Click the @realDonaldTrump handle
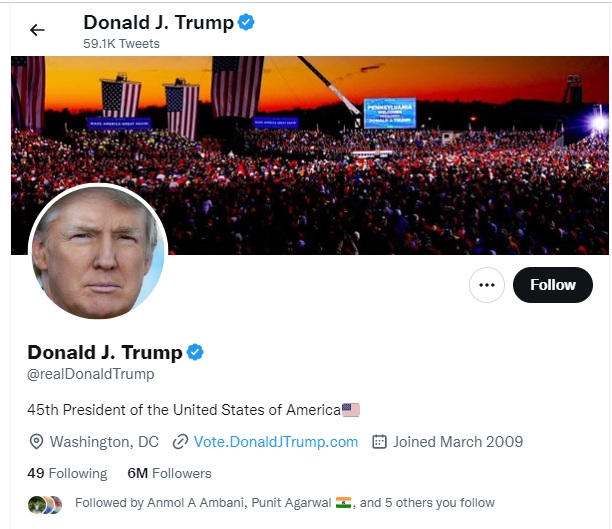The image size is (612, 529). 91,374
